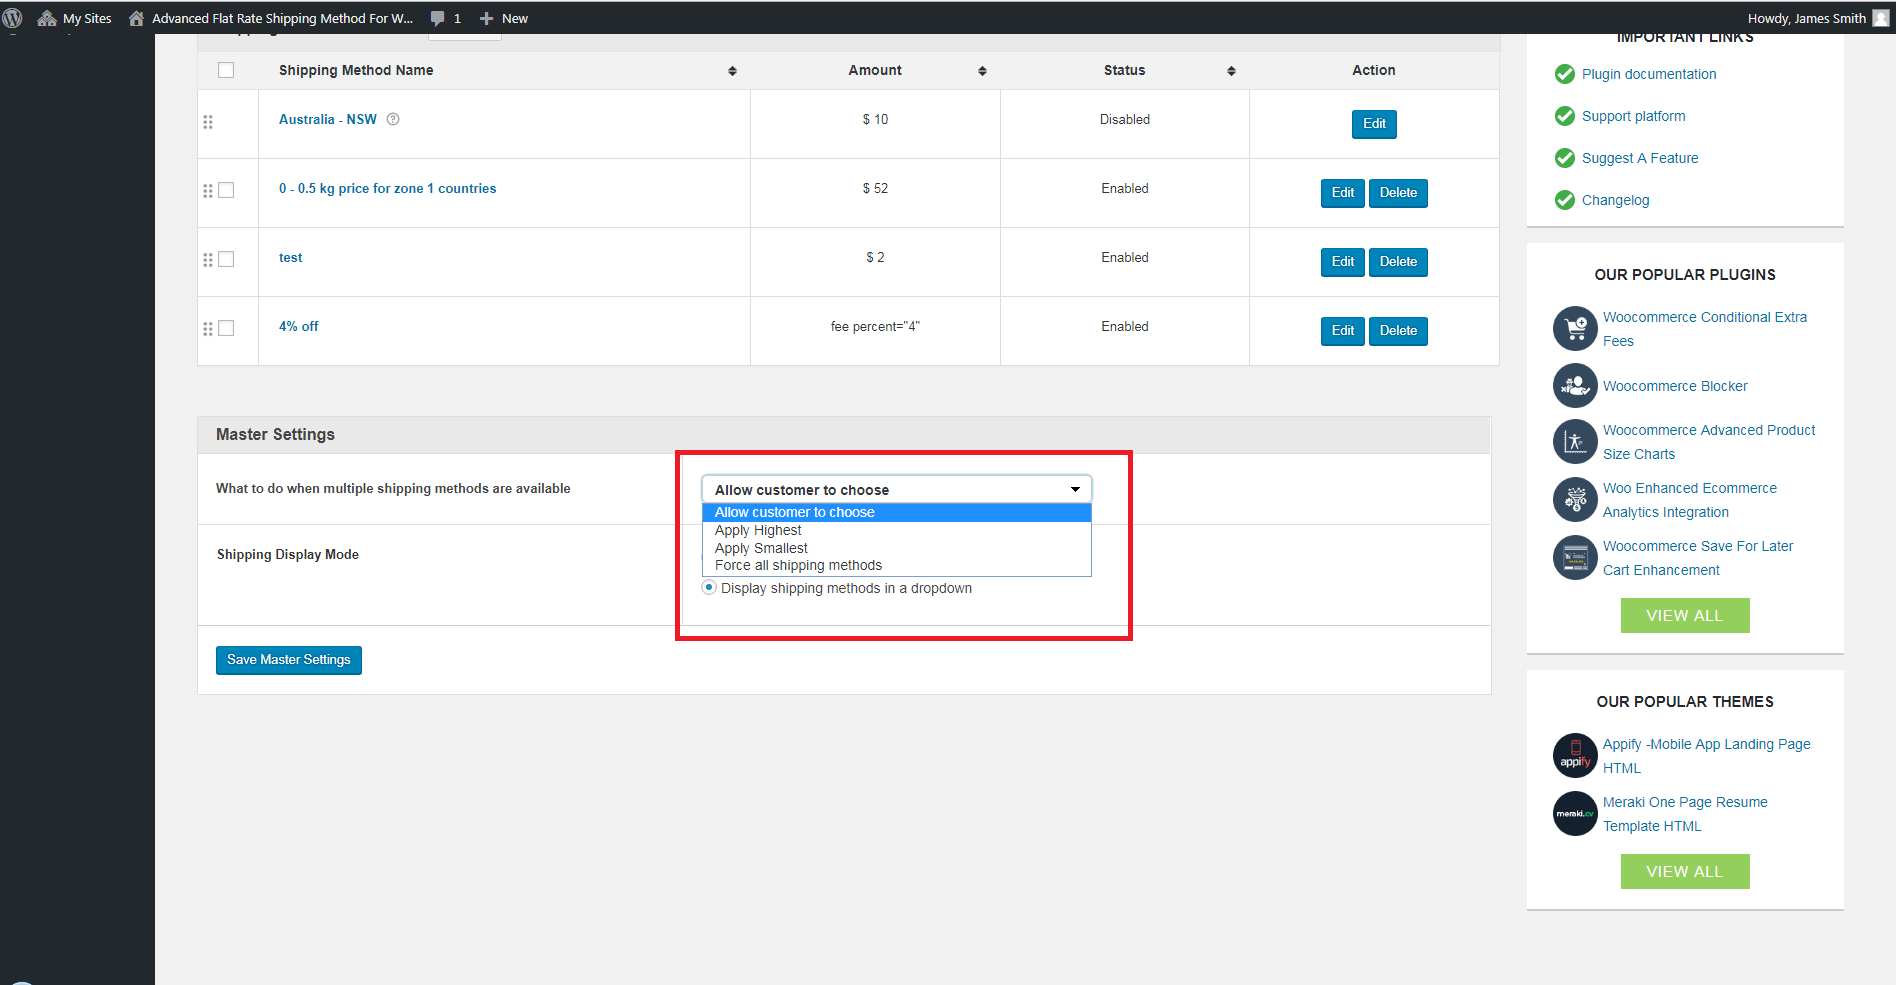Edit the 4% off method
Image resolution: width=1896 pixels, height=985 pixels.
coord(1342,331)
